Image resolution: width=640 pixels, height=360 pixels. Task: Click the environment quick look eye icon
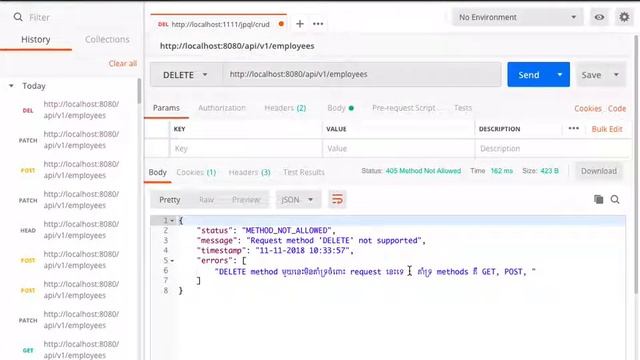click(600, 17)
